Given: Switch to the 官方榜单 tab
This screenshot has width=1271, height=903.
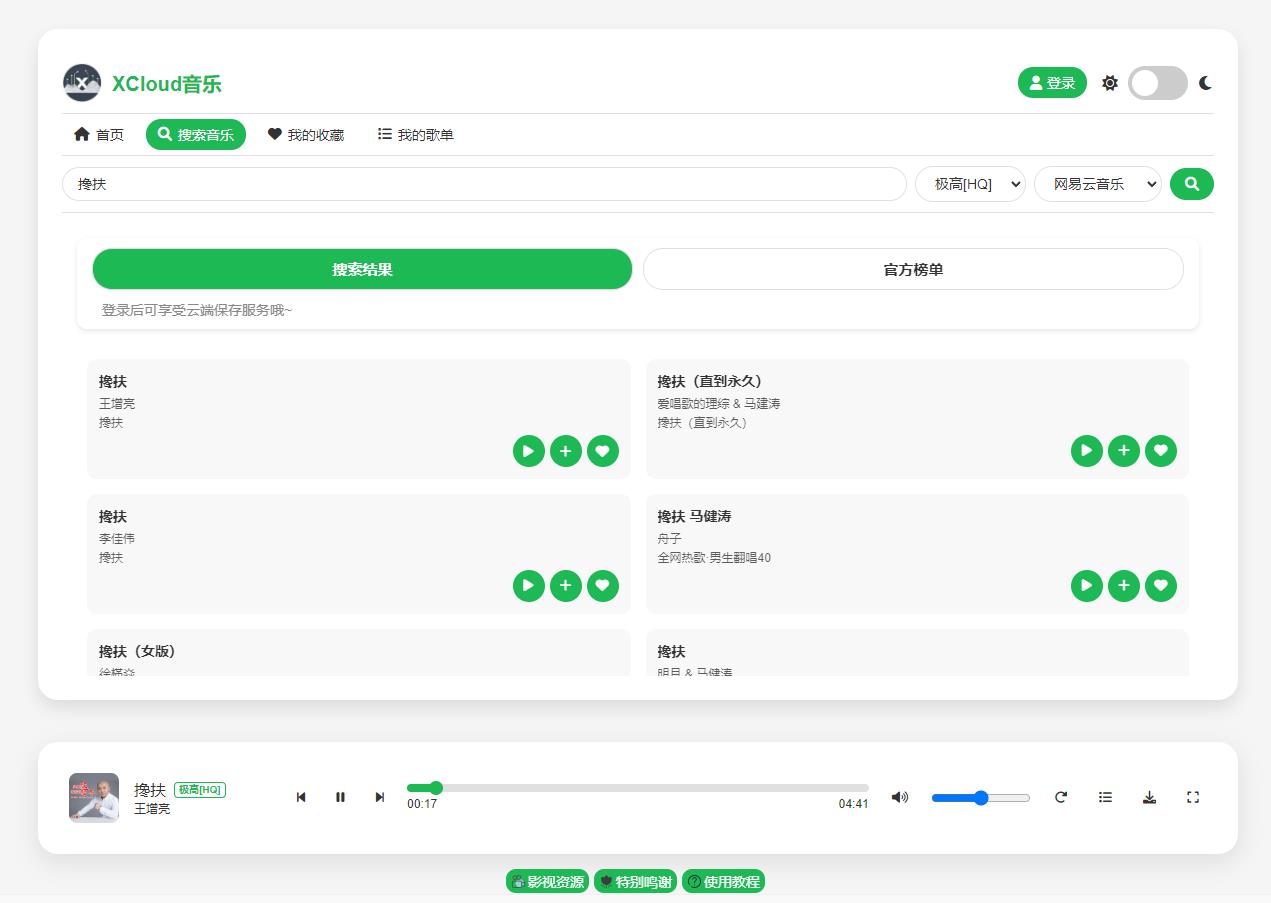Looking at the screenshot, I should 914,269.
